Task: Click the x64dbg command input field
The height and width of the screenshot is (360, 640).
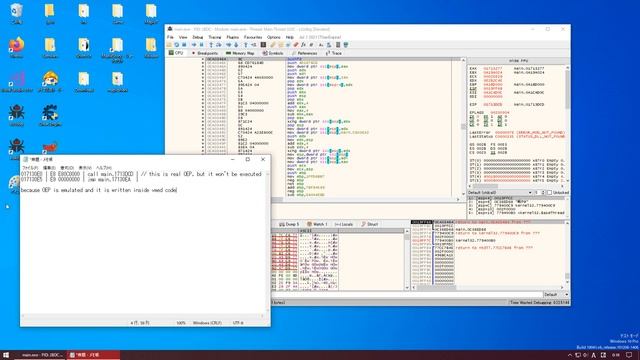Action: [x=407, y=294]
